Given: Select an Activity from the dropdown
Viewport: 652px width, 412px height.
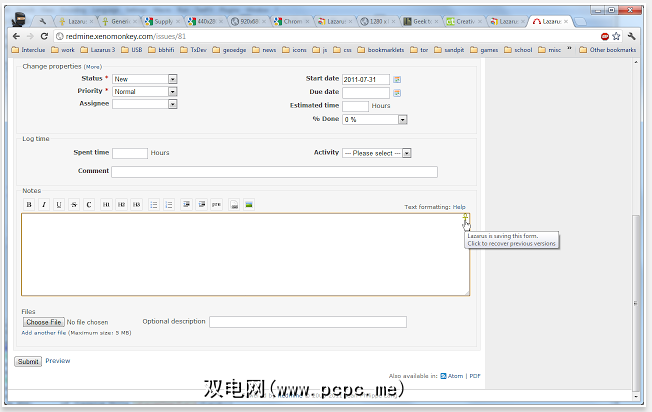Looking at the screenshot, I should pos(377,153).
